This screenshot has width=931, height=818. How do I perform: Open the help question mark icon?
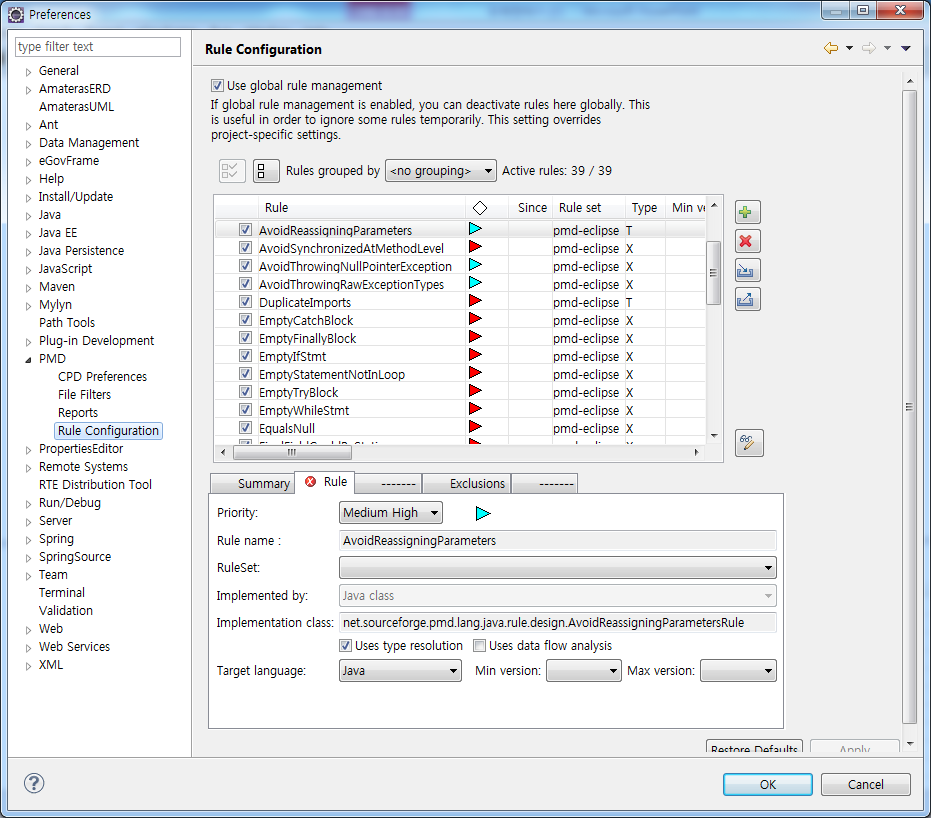pyautogui.click(x=34, y=784)
